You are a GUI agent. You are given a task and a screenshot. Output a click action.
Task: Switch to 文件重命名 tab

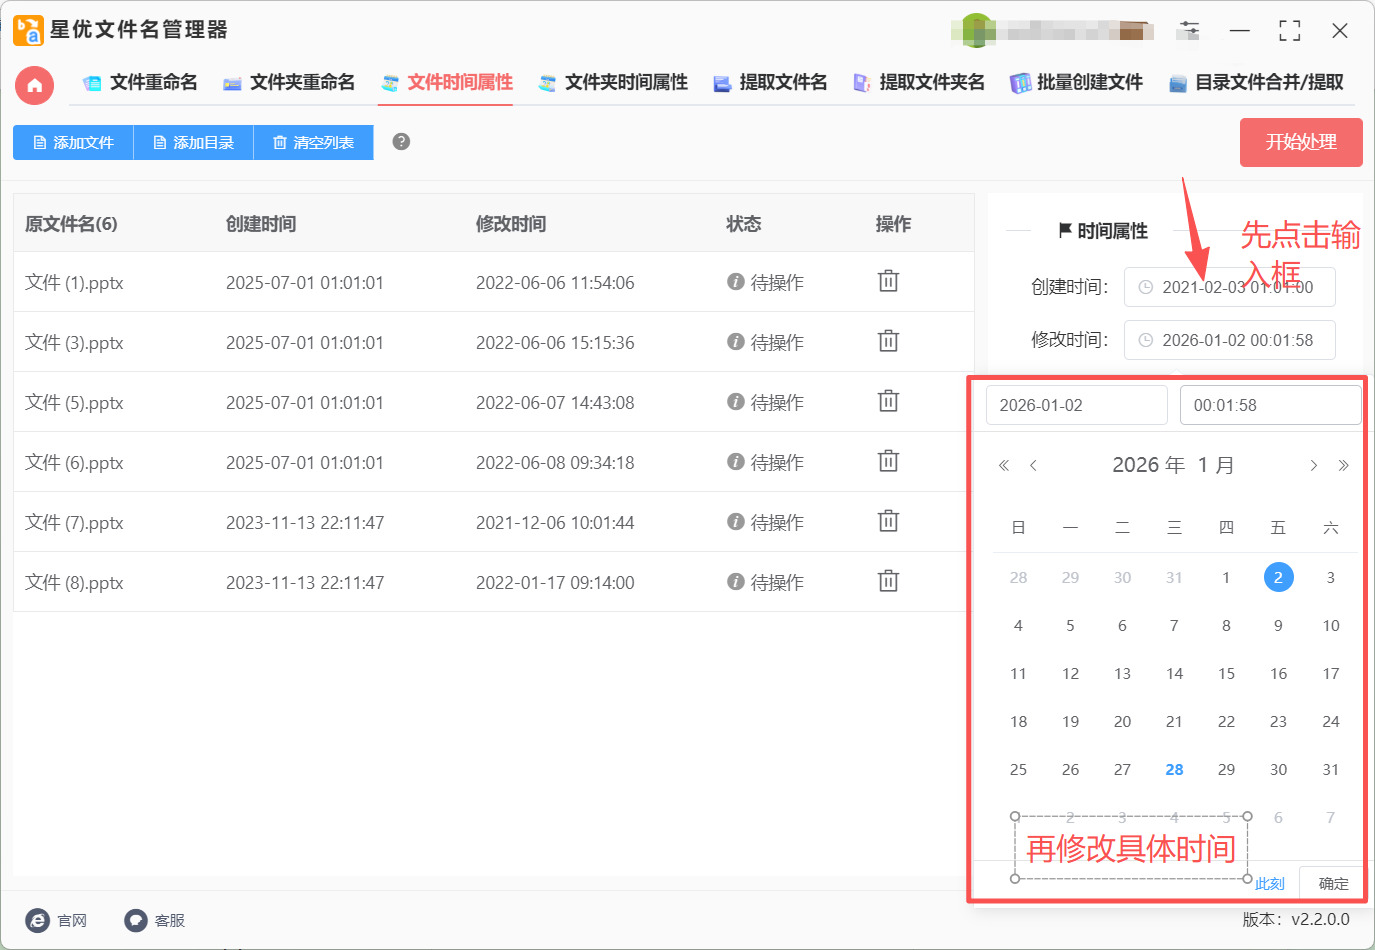[140, 82]
